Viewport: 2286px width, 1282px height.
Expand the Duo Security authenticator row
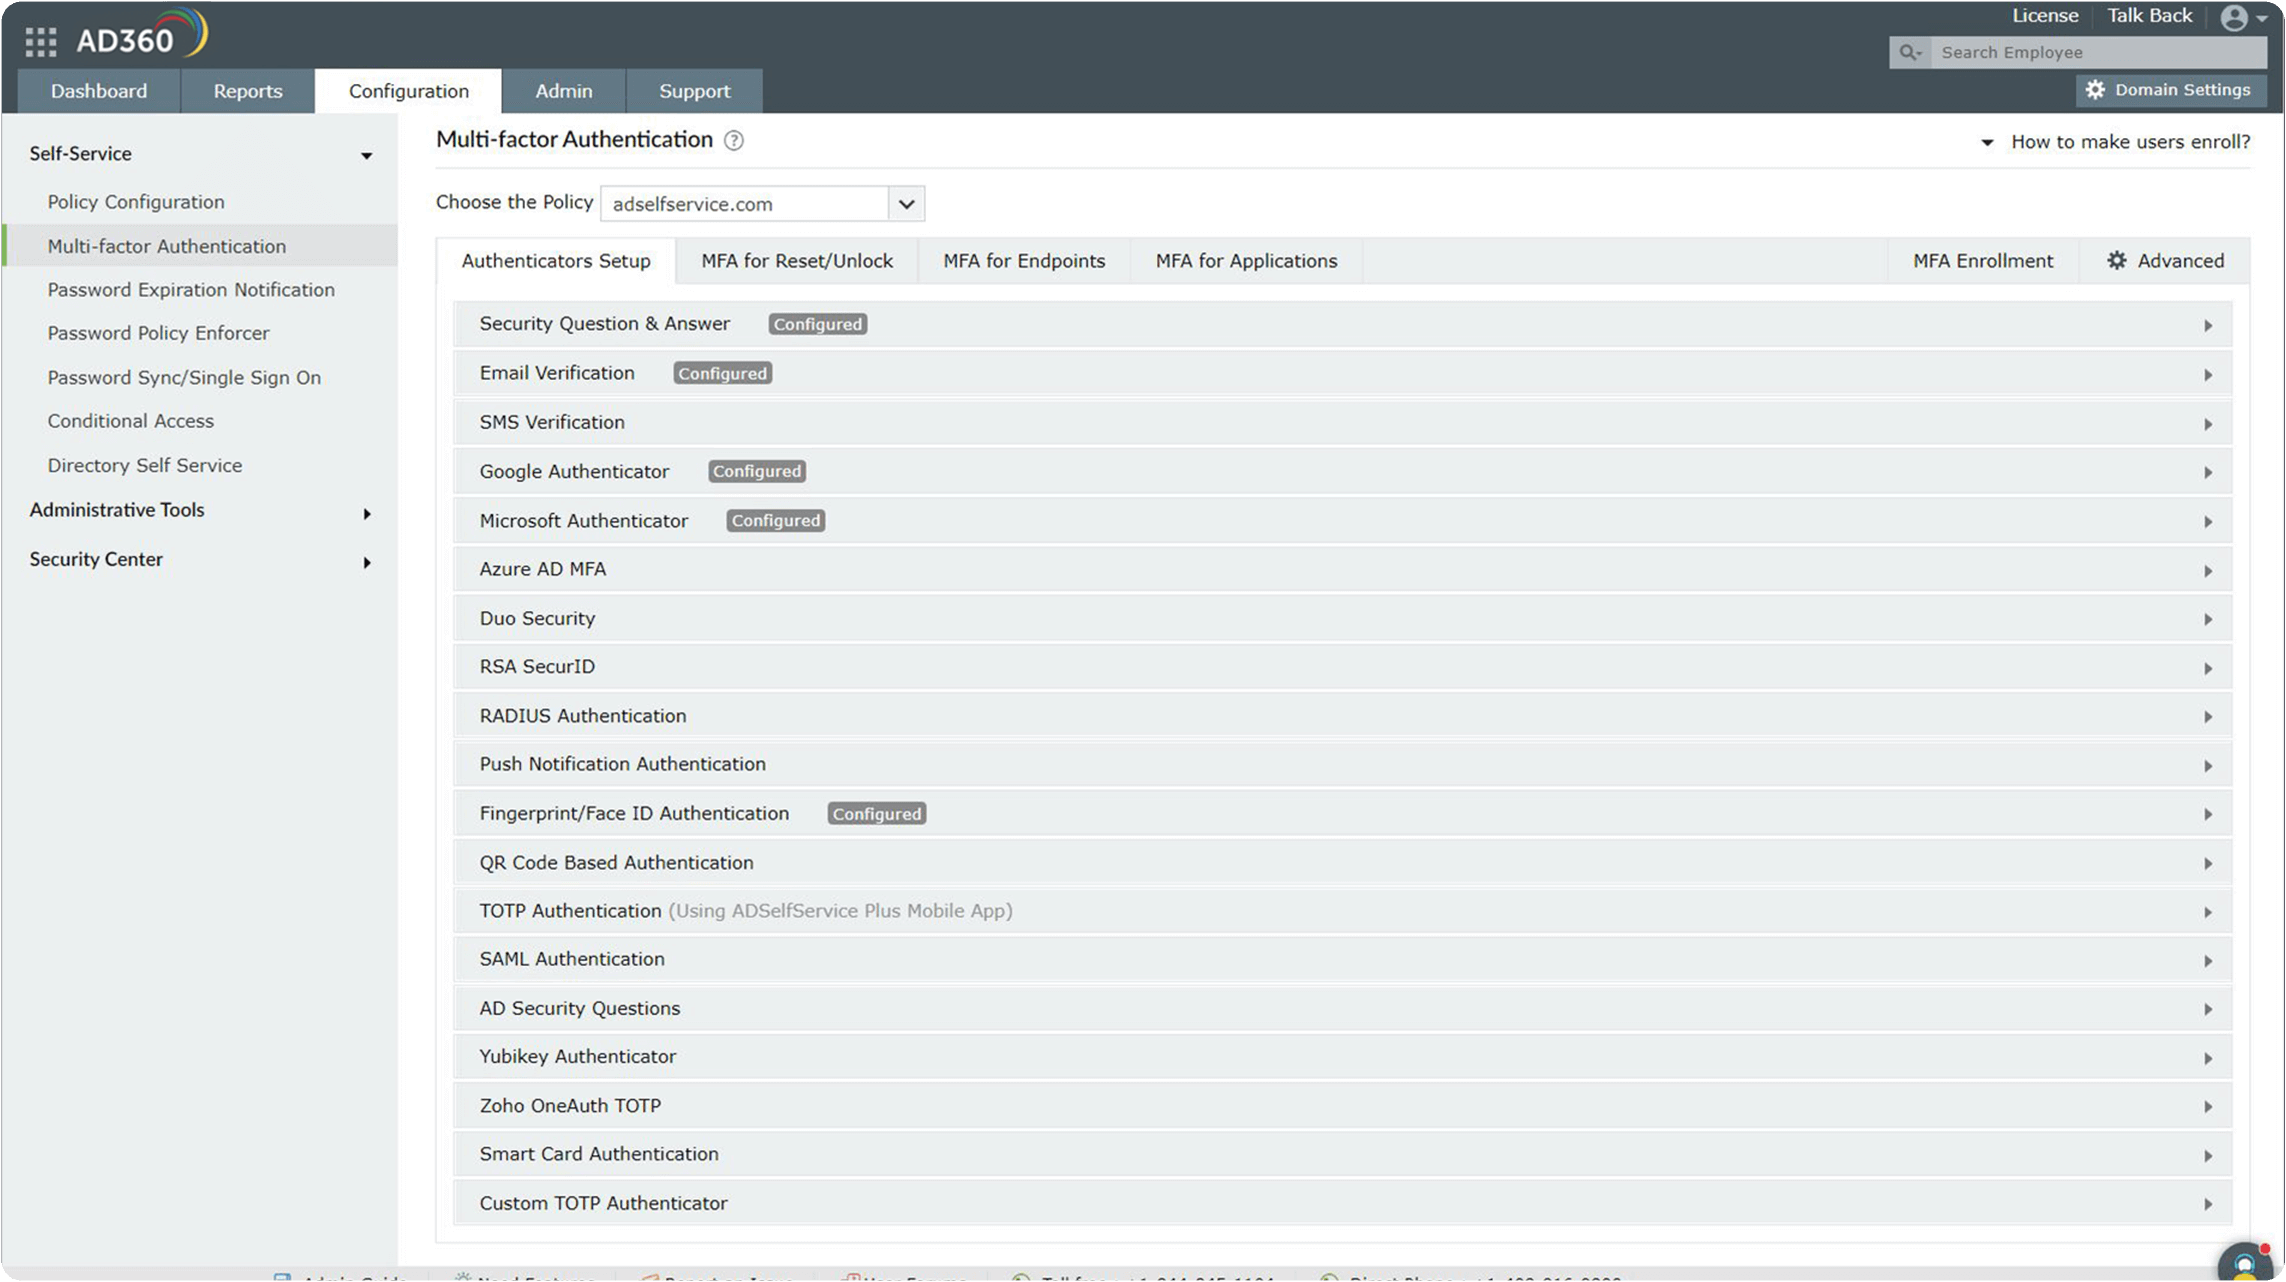pyautogui.click(x=2208, y=618)
